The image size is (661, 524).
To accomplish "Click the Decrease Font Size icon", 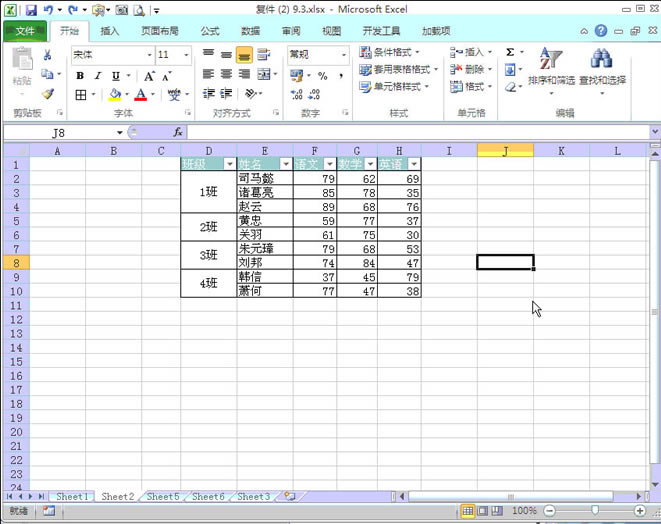I will 167,76.
